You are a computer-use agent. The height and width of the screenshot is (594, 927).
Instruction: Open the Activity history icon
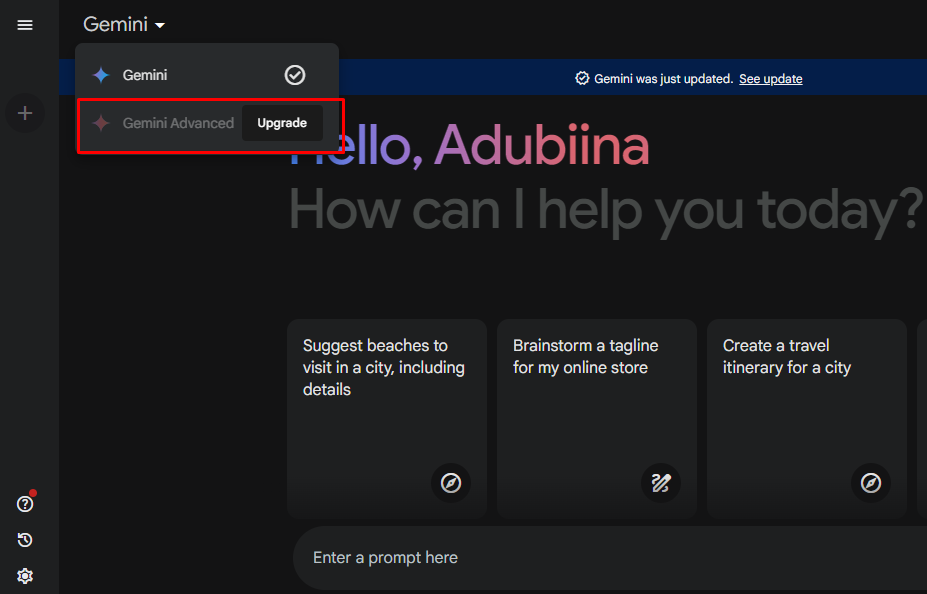tap(25, 540)
